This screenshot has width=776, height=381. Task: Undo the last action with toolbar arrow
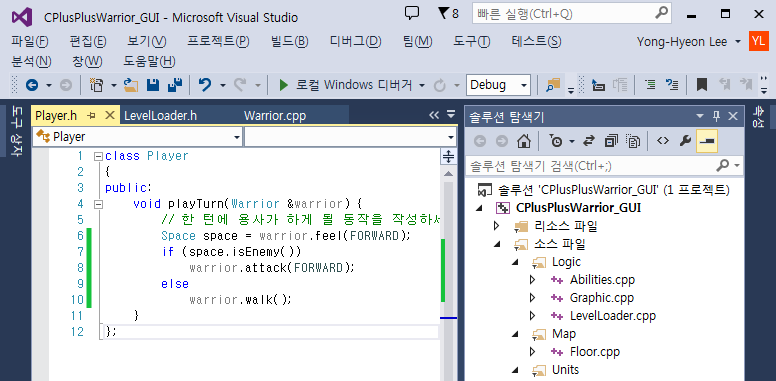click(x=204, y=85)
